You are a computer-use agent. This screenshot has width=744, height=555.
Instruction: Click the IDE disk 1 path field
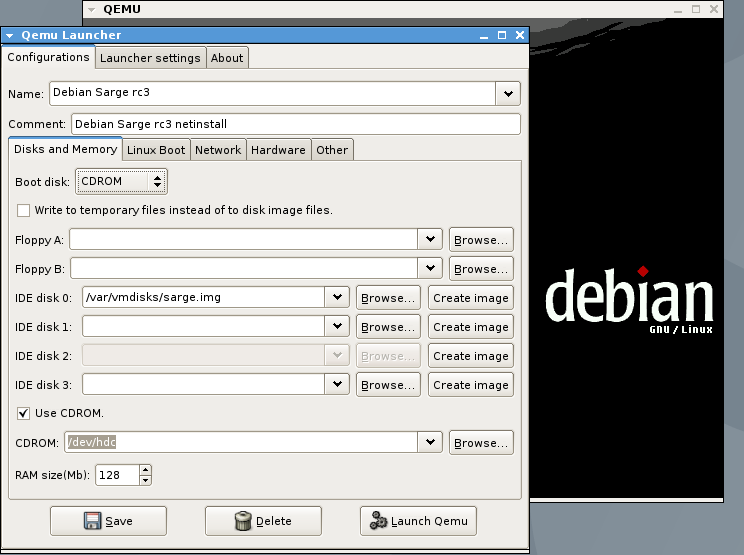[x=204, y=326]
